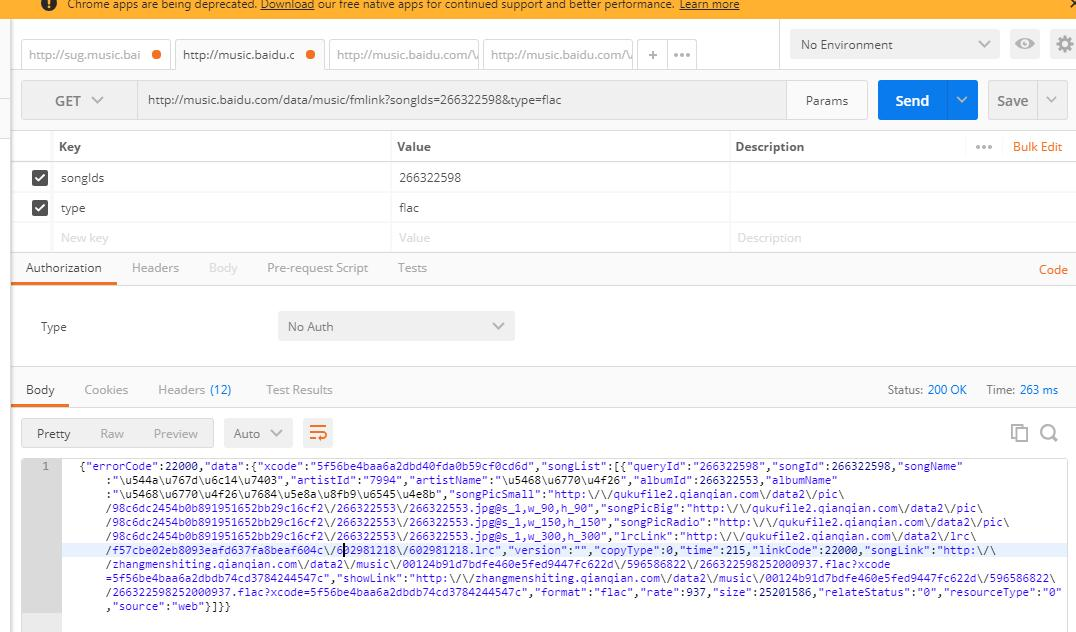This screenshot has height=632, width=1076.
Task: Expand the Save button dropdown arrow
Action: click(1051, 100)
